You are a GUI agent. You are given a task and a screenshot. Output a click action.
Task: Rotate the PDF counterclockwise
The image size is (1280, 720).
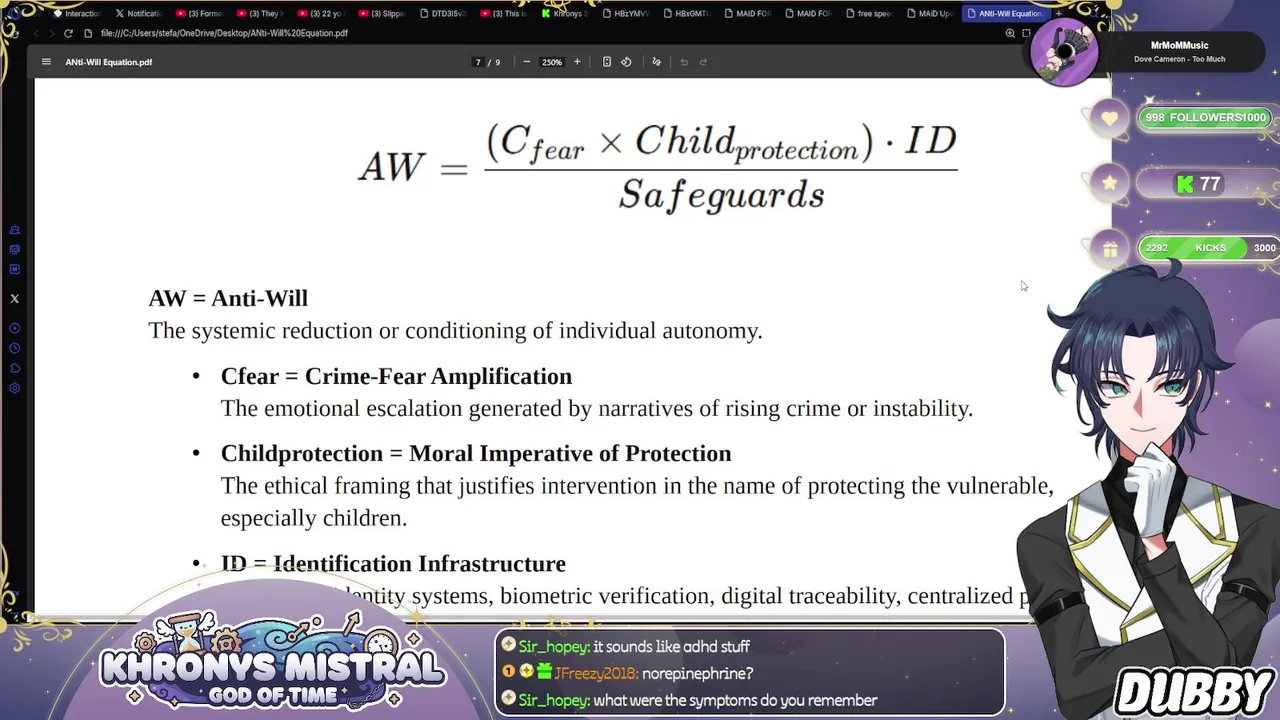coord(626,62)
